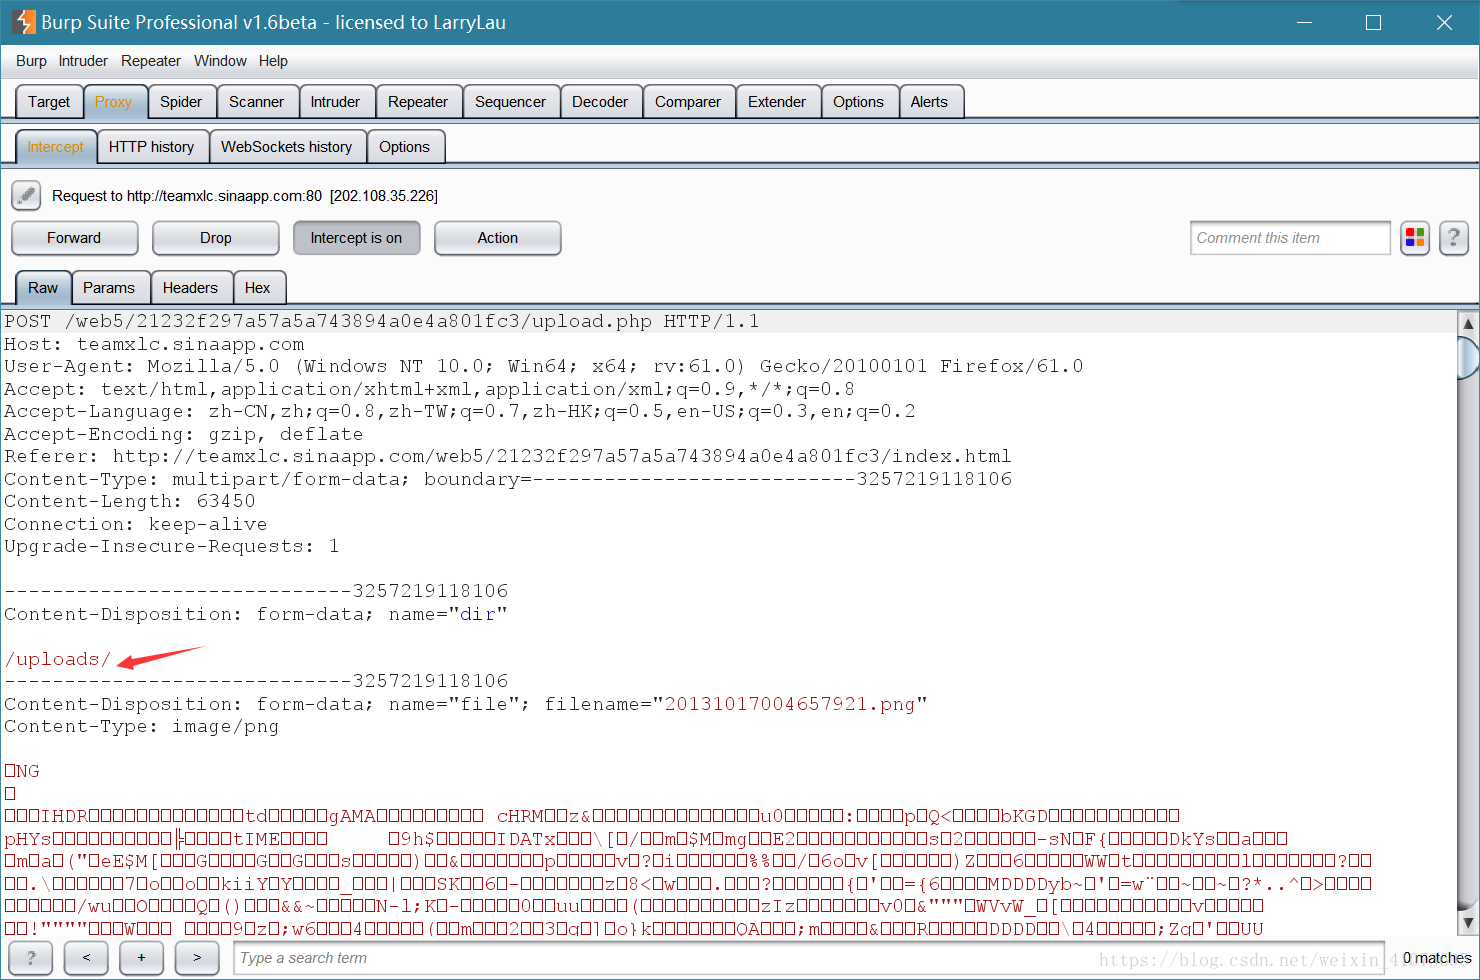This screenshot has height=980, width=1480.
Task: Click the scrollbar down arrow
Action: pyautogui.click(x=1468, y=922)
